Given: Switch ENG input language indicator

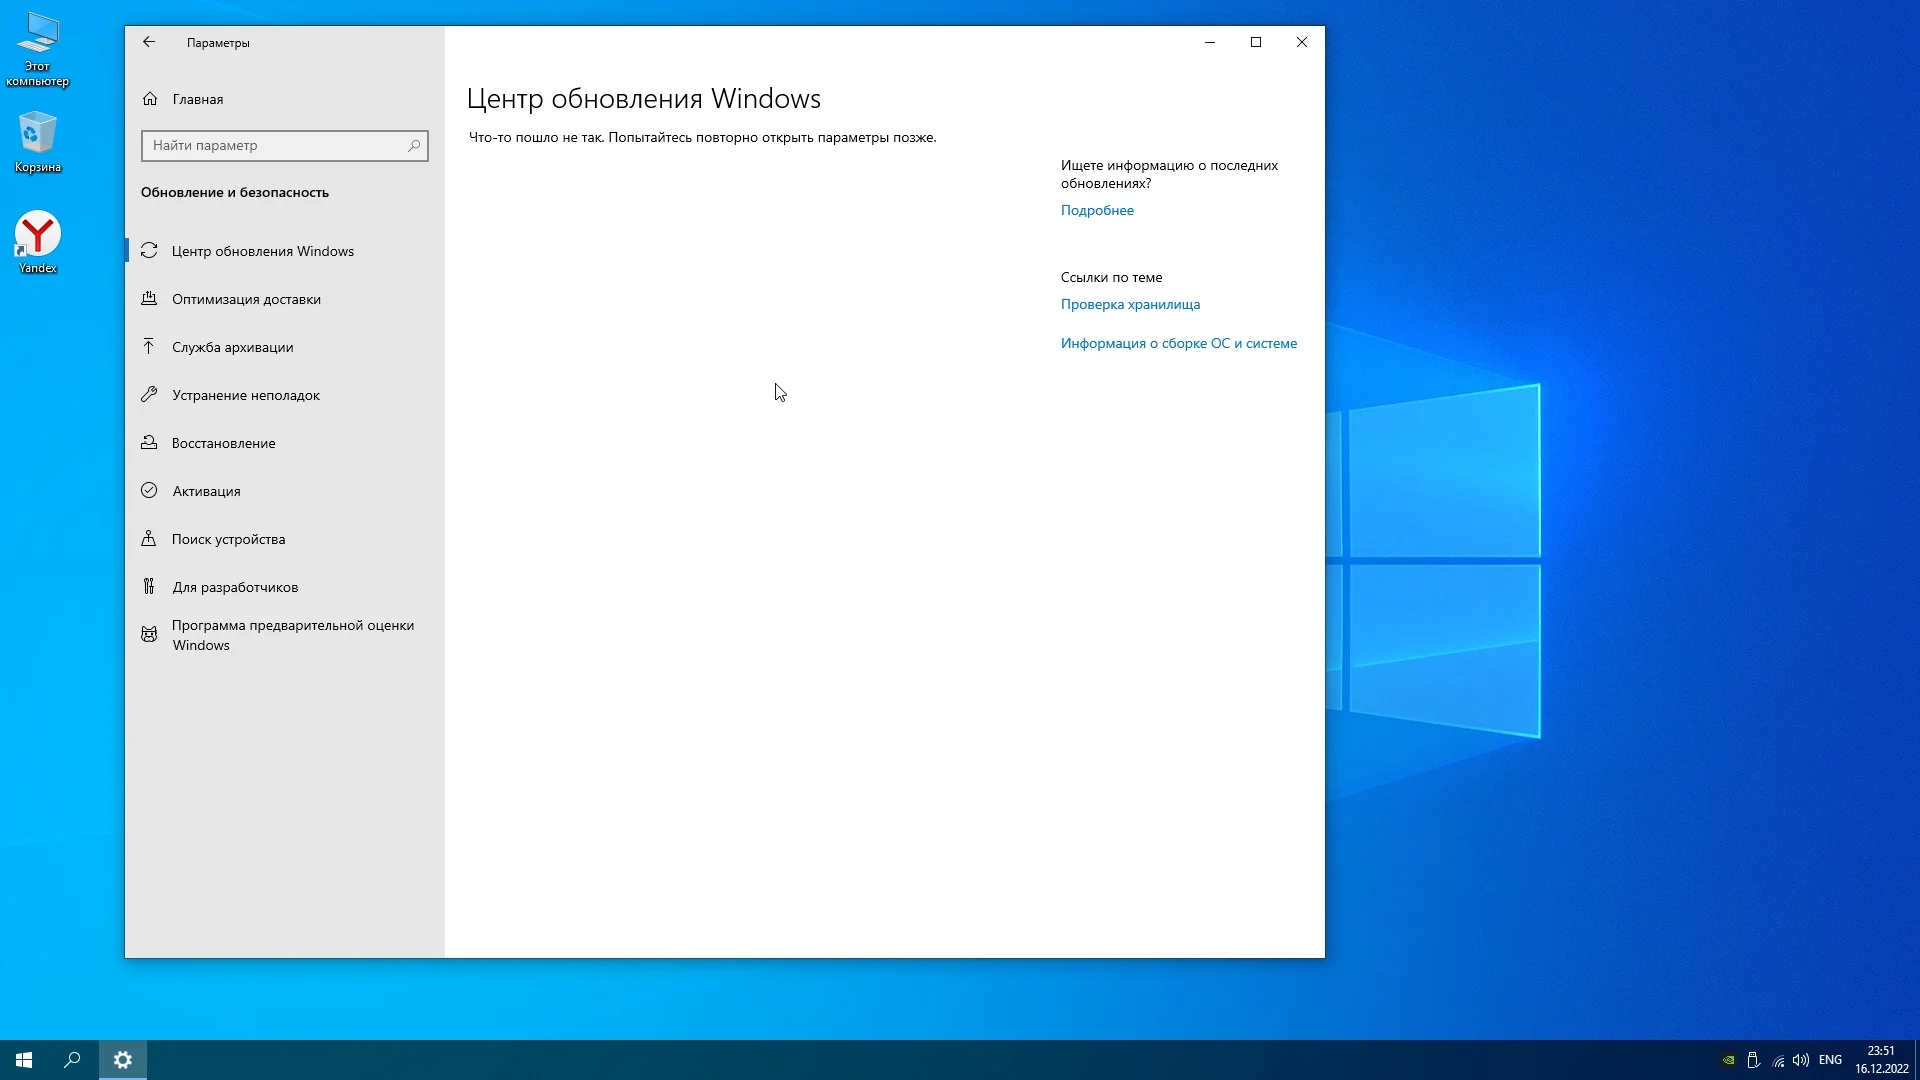Looking at the screenshot, I should (x=1830, y=1060).
